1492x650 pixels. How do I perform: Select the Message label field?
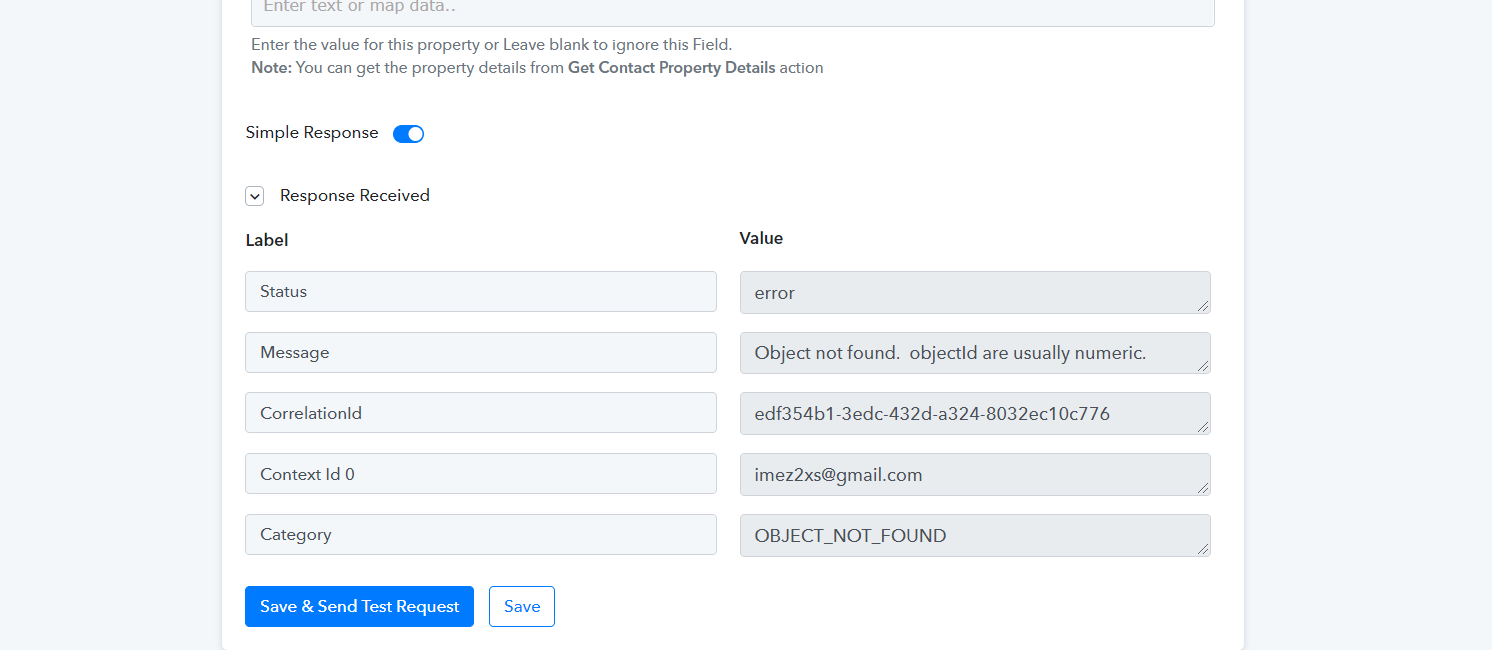(481, 352)
